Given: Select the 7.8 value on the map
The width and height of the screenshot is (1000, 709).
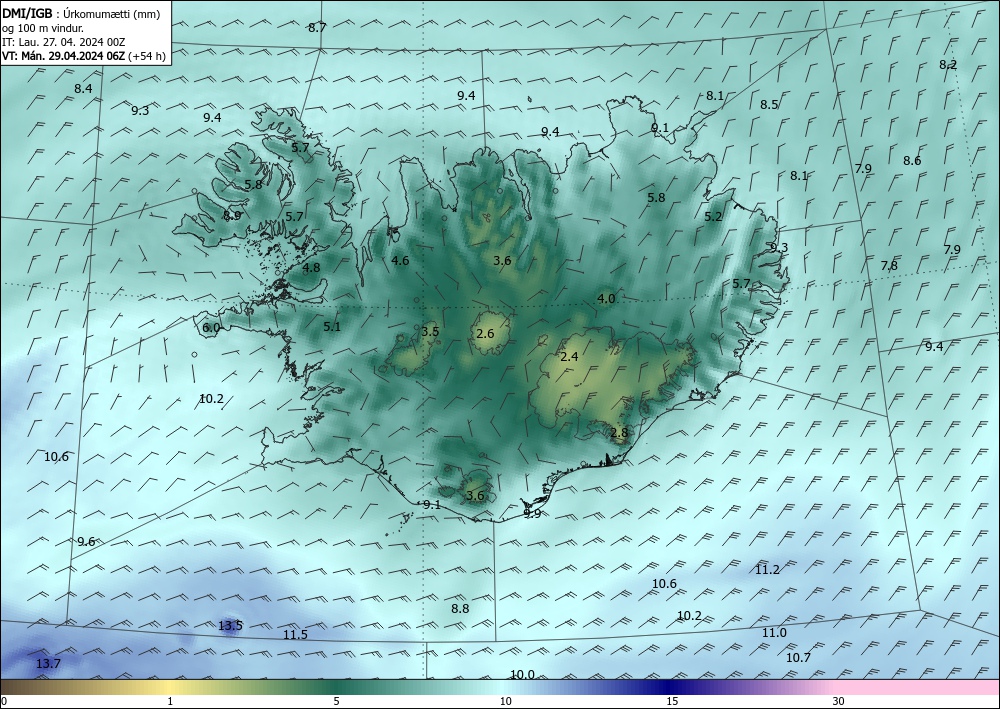Looking at the screenshot, I should tap(889, 265).
